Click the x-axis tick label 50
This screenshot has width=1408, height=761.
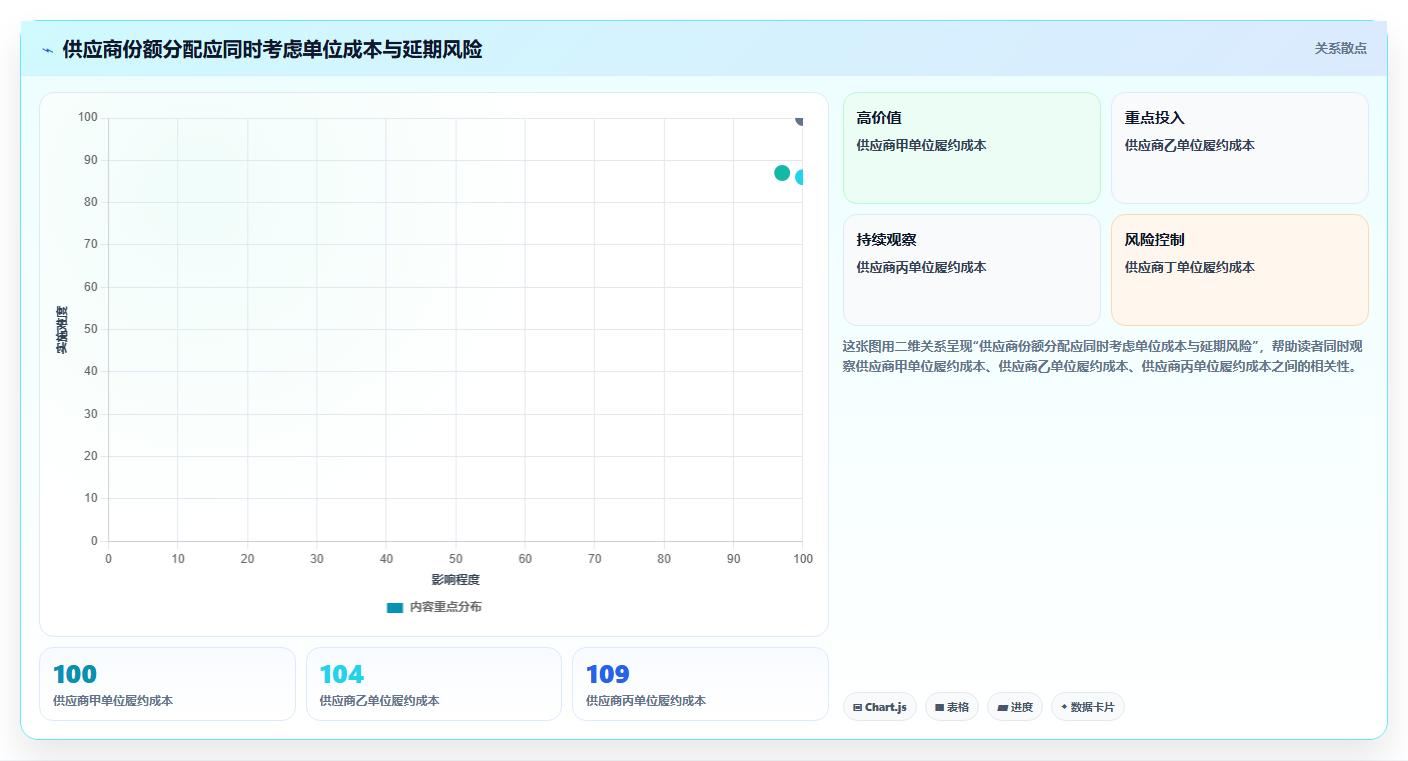pyautogui.click(x=456, y=558)
